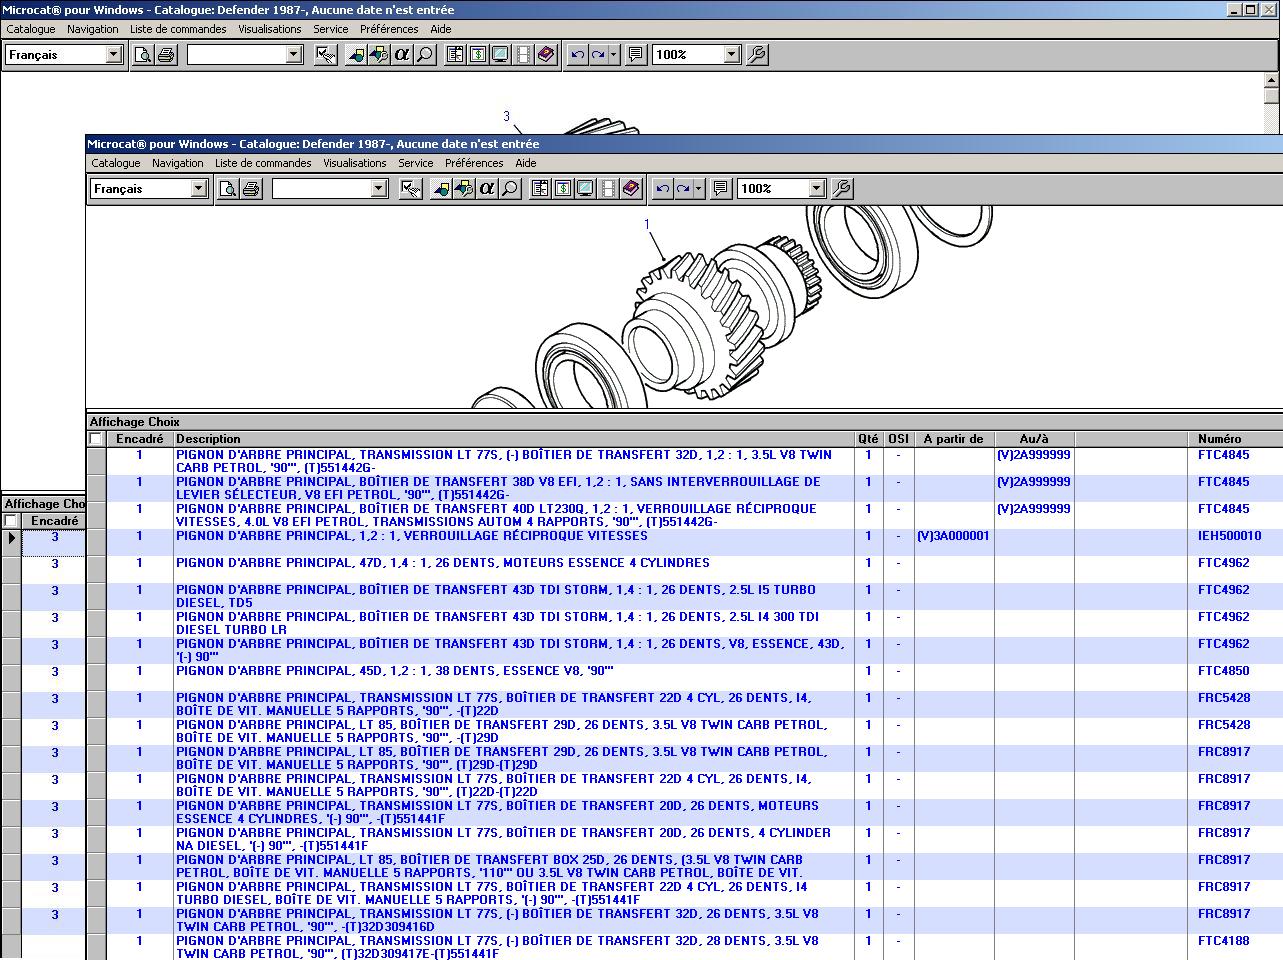Click part number IEH500010

[1229, 536]
